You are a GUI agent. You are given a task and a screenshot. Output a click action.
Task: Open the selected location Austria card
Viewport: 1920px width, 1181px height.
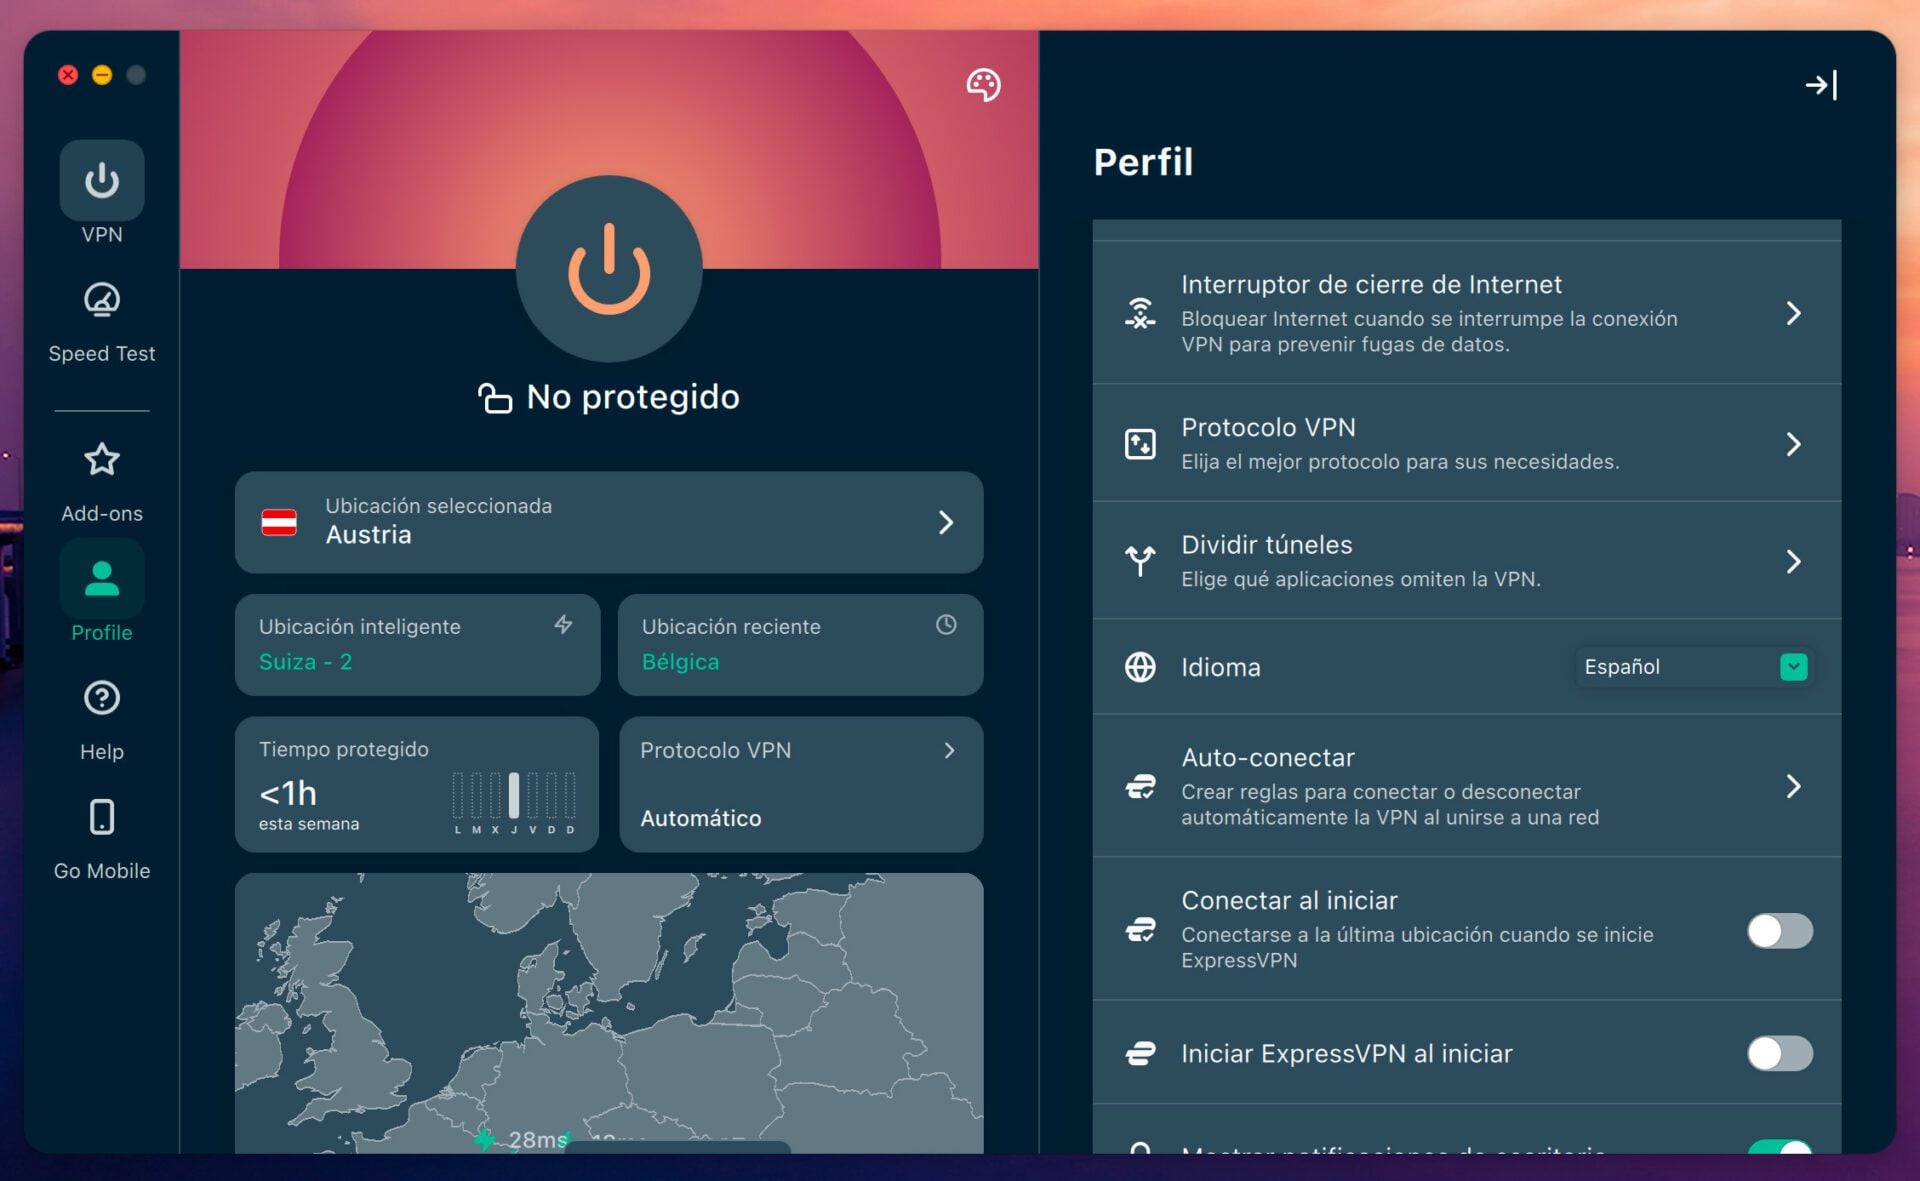[x=609, y=522]
